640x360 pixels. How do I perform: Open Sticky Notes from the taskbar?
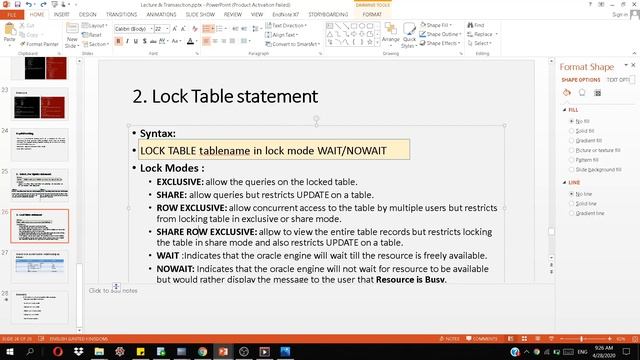(x=140, y=351)
